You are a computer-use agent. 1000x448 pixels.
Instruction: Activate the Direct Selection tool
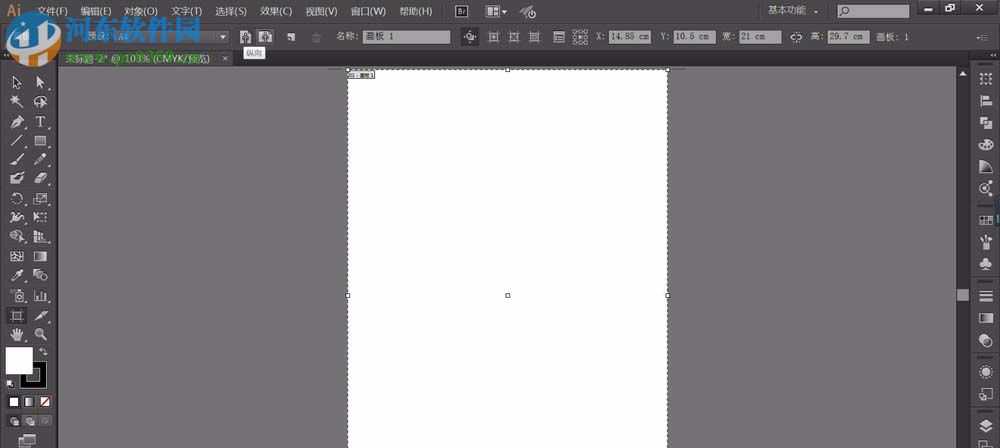(41, 83)
